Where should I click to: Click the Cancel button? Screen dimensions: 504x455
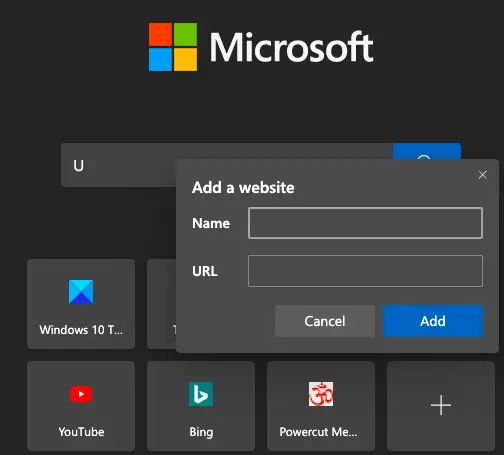pyautogui.click(x=325, y=321)
